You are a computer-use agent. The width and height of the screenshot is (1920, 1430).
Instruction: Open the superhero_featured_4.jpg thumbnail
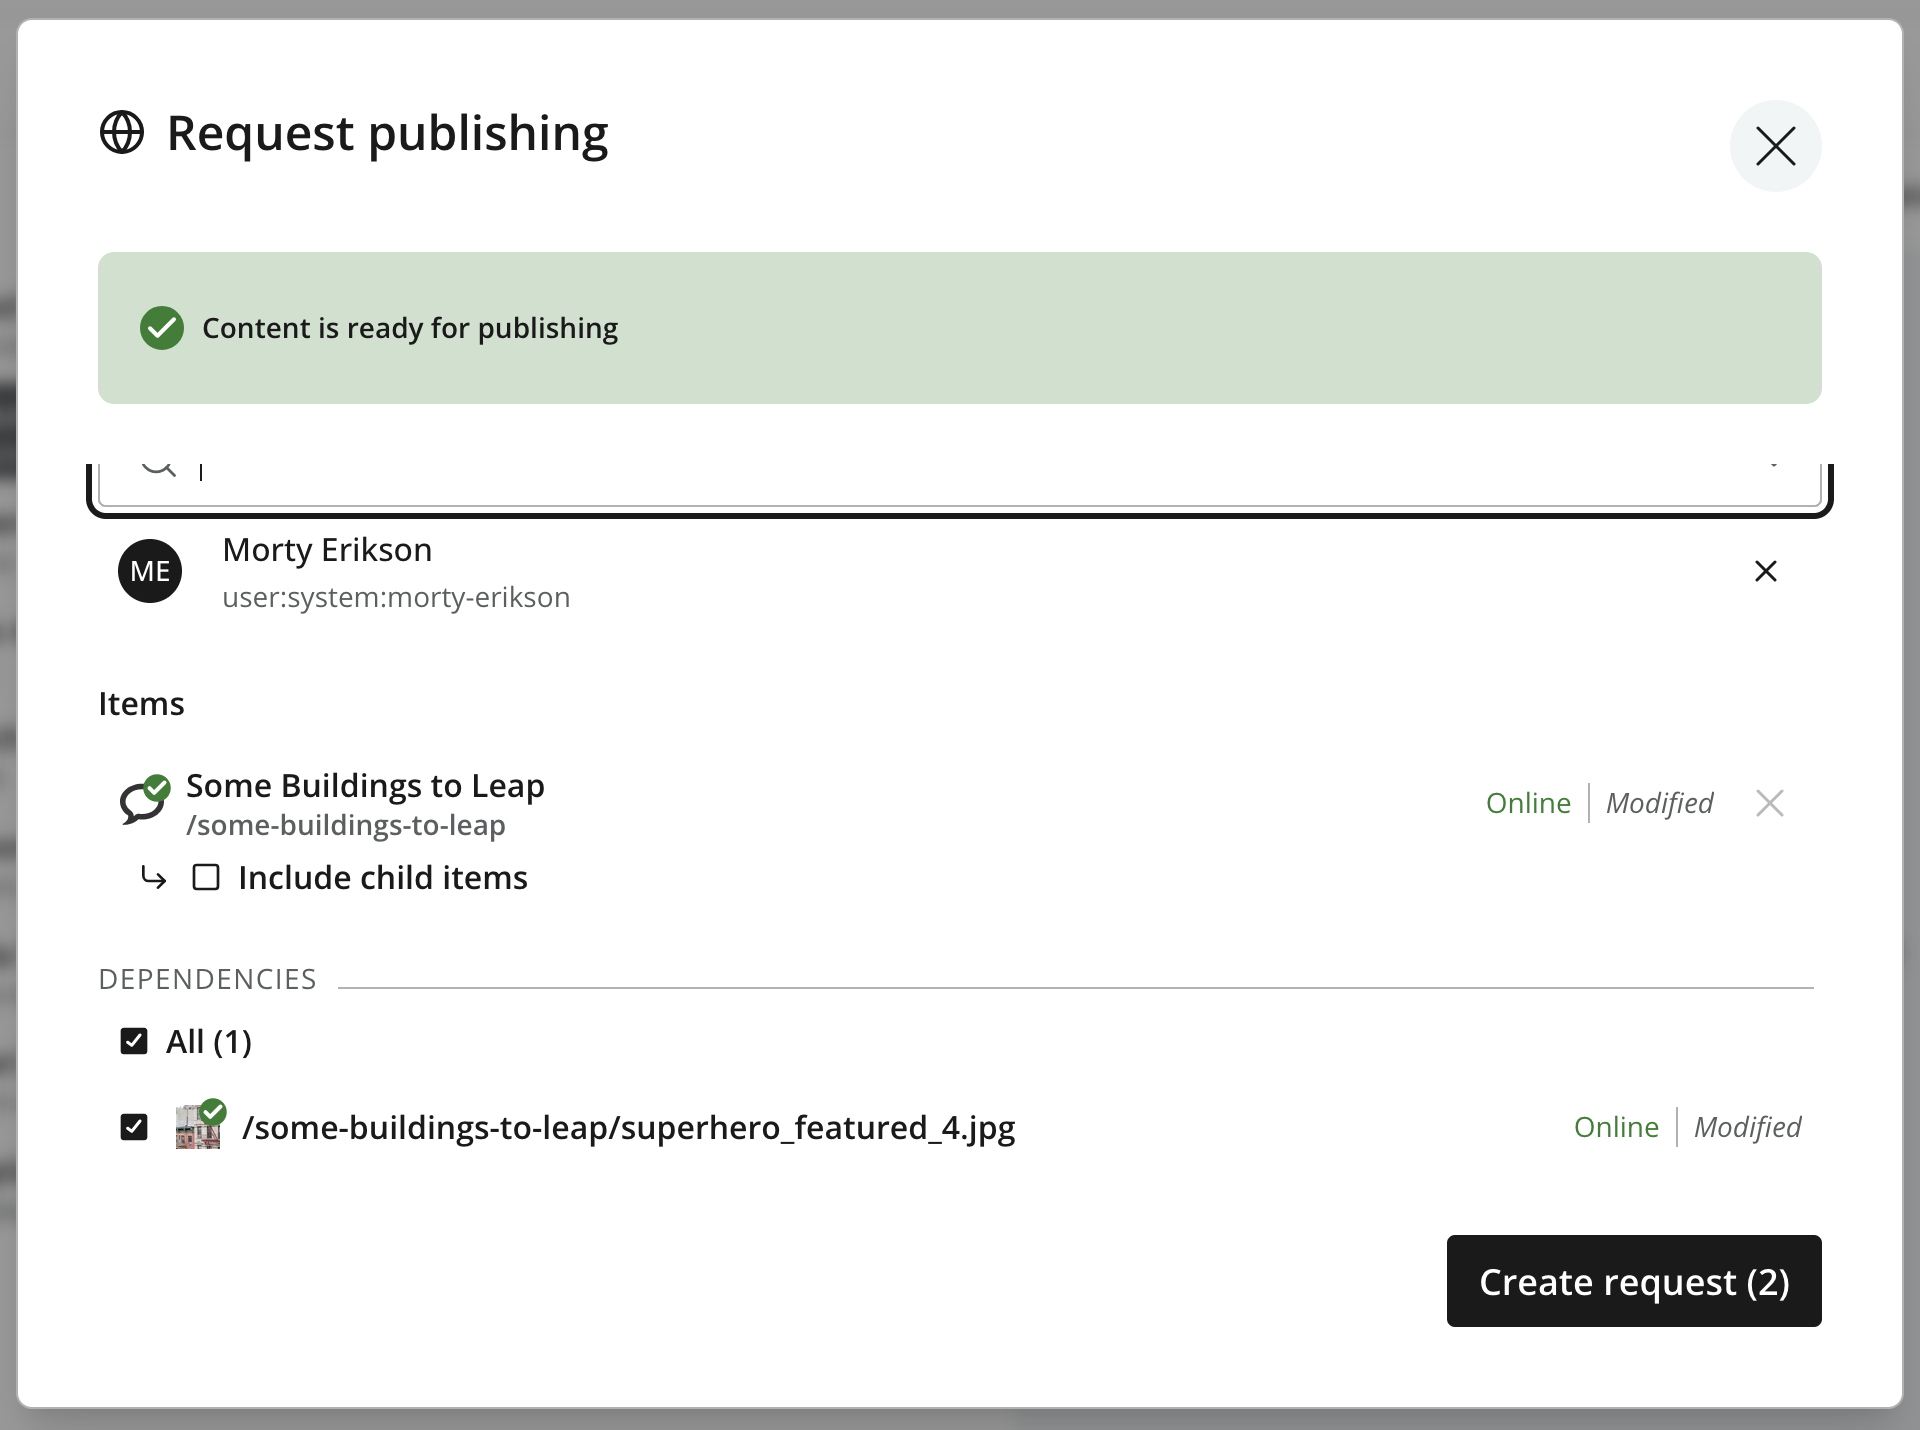point(200,1125)
